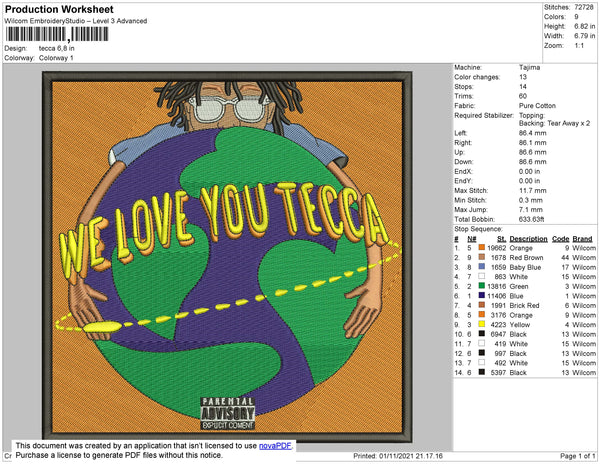Click the St. column header
The width and height of the screenshot is (600, 464).
502,239
